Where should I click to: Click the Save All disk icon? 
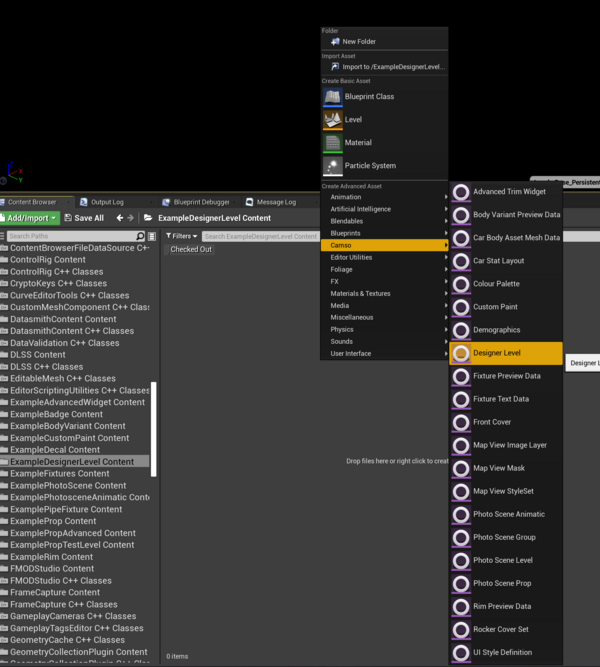pyautogui.click(x=68, y=218)
